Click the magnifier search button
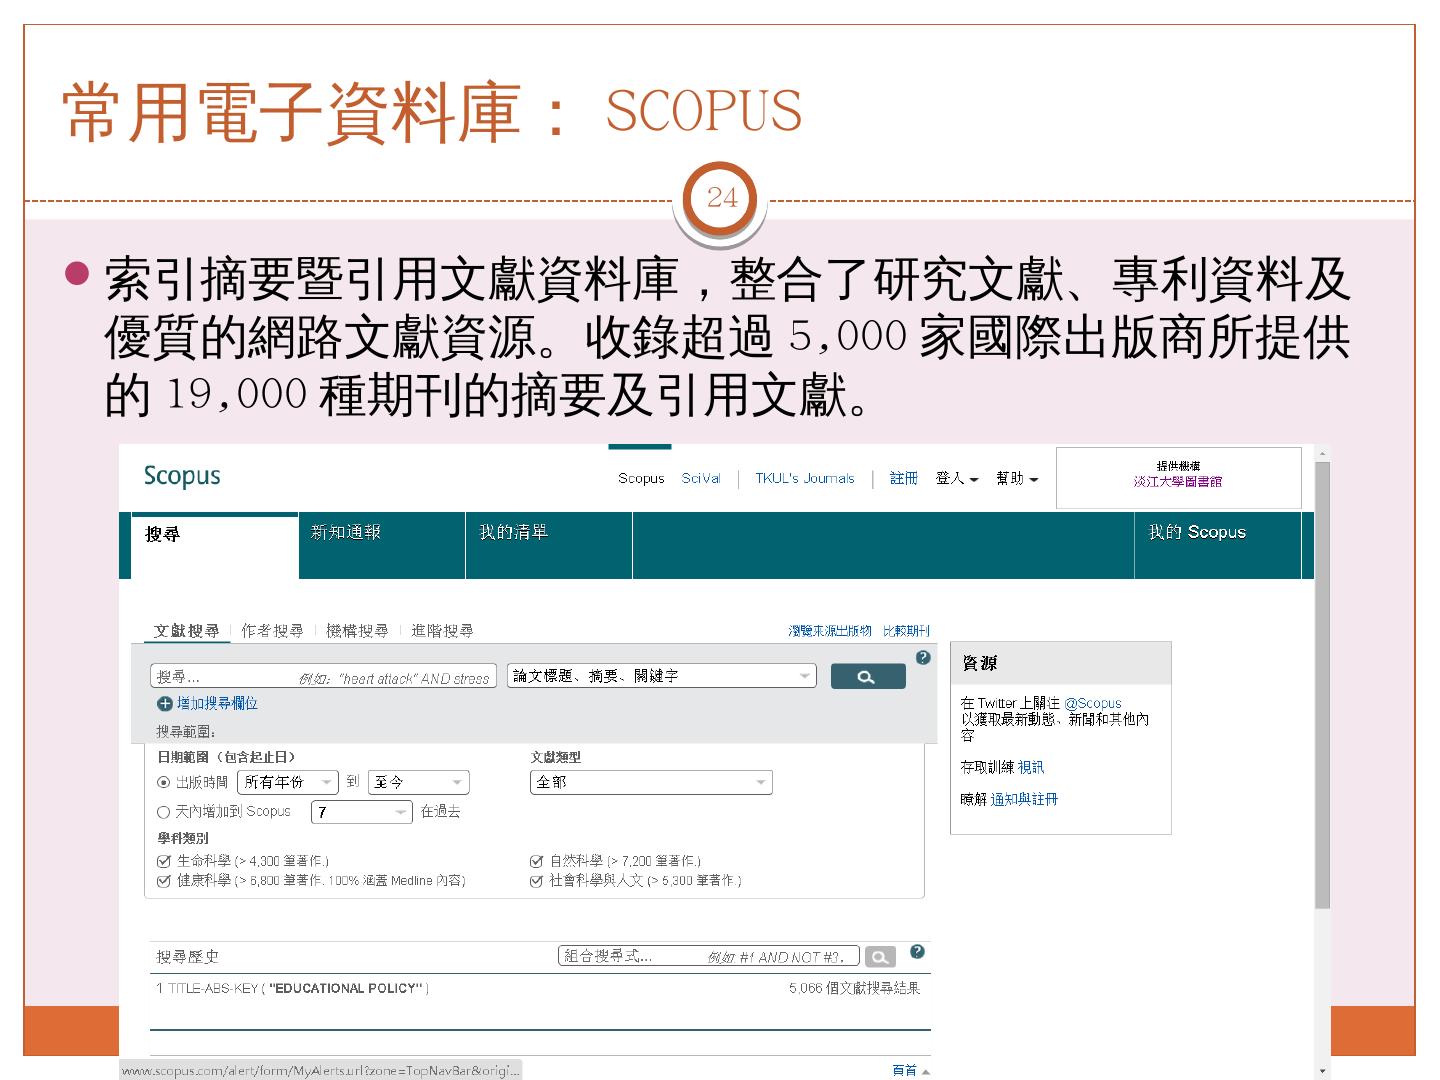This screenshot has width=1440, height=1080. coord(867,677)
